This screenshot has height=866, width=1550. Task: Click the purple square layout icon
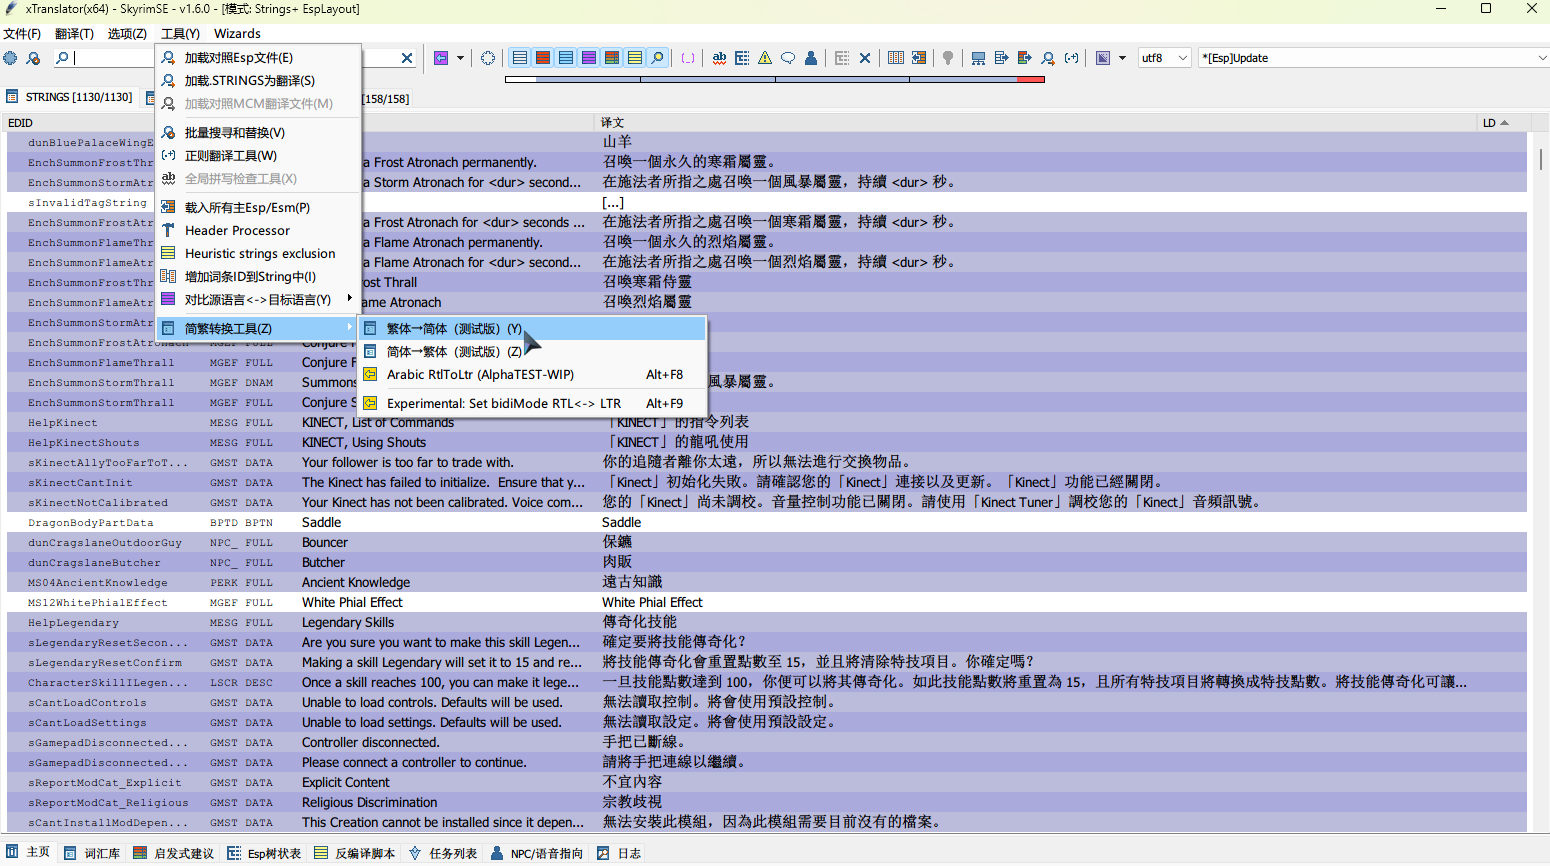point(1103,58)
